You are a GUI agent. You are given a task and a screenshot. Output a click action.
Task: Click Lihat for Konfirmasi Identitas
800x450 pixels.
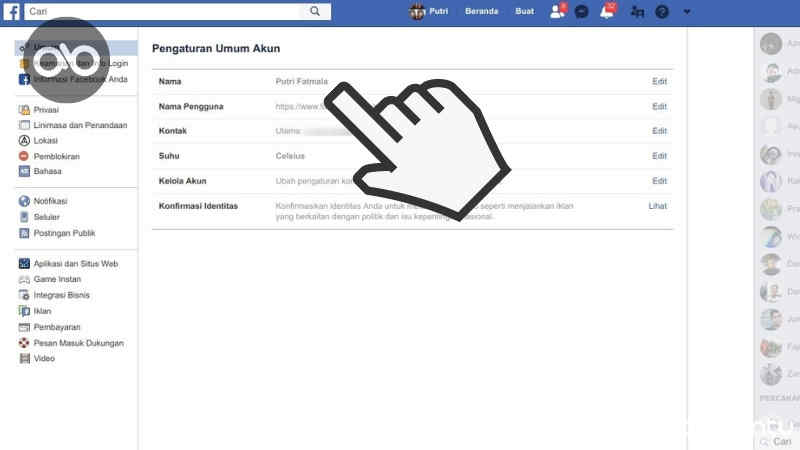[658, 206]
